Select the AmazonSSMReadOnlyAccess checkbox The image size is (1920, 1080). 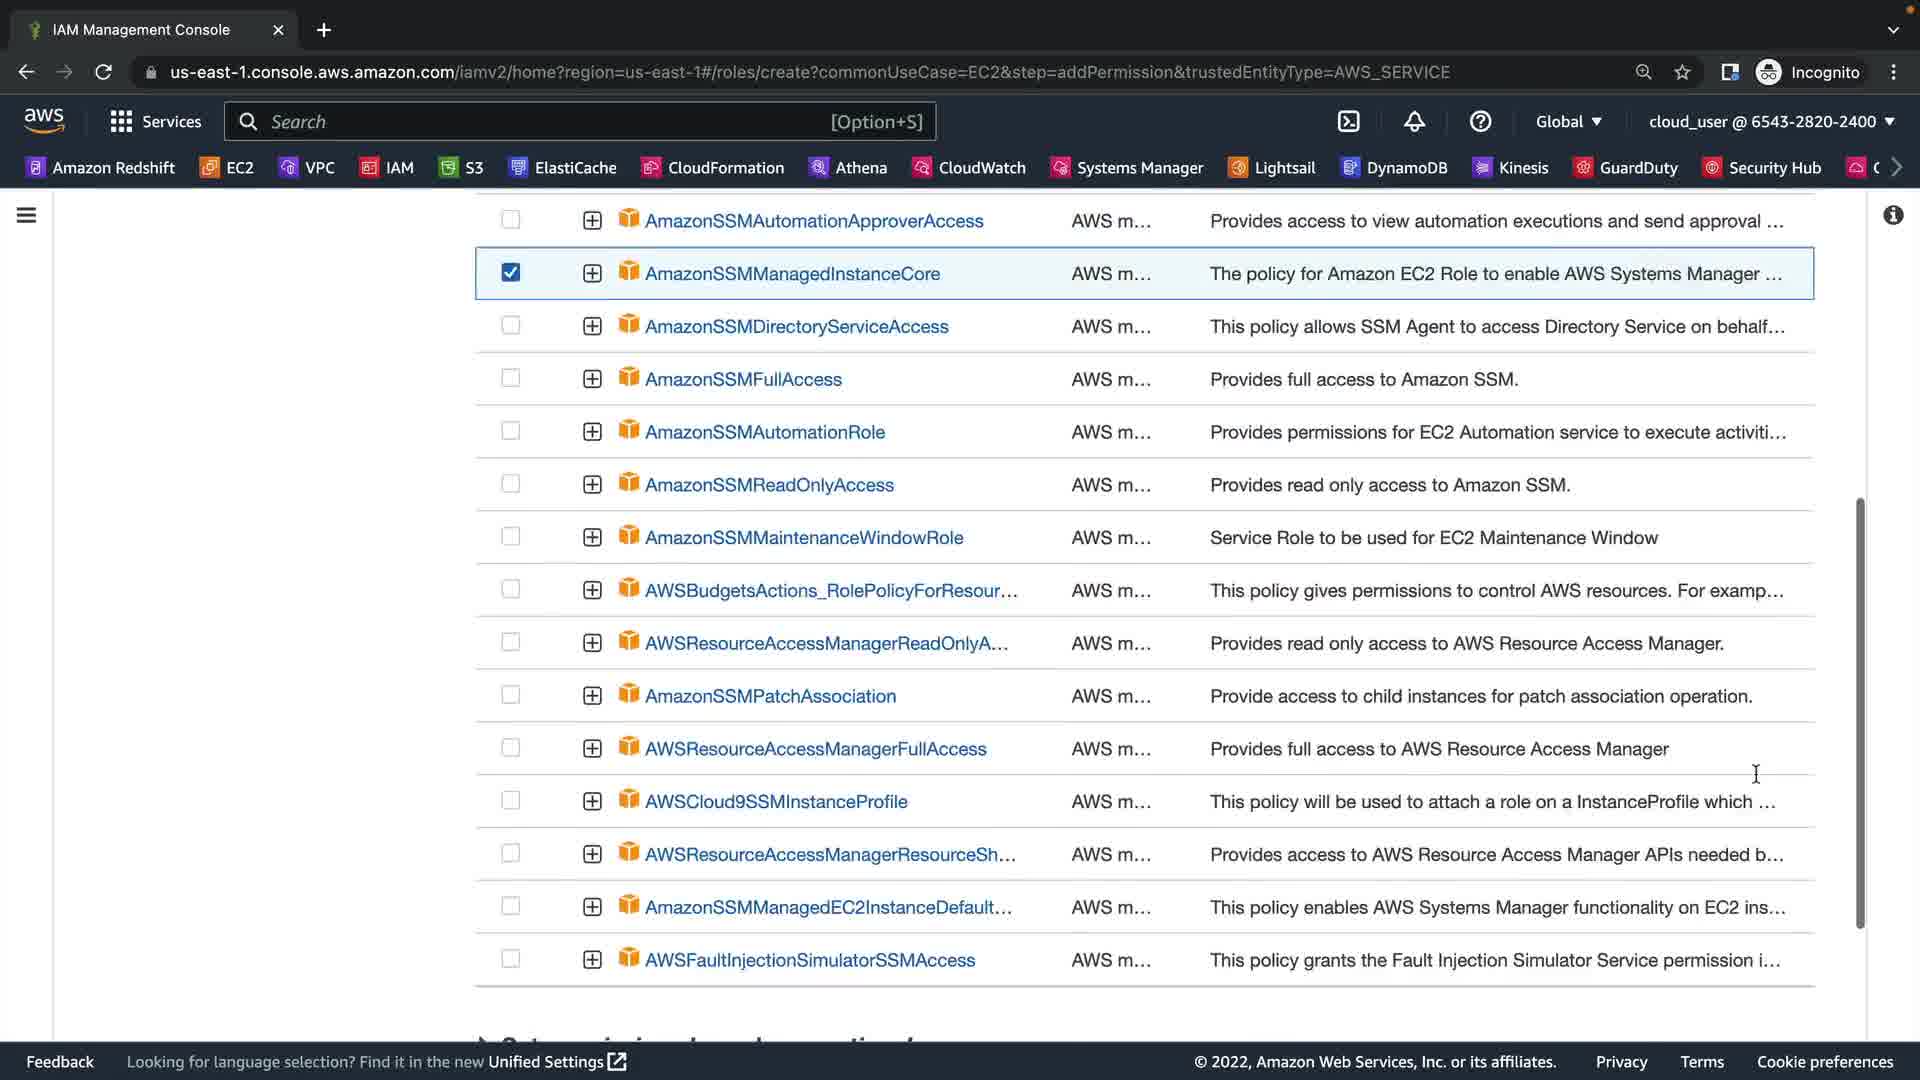tap(510, 484)
